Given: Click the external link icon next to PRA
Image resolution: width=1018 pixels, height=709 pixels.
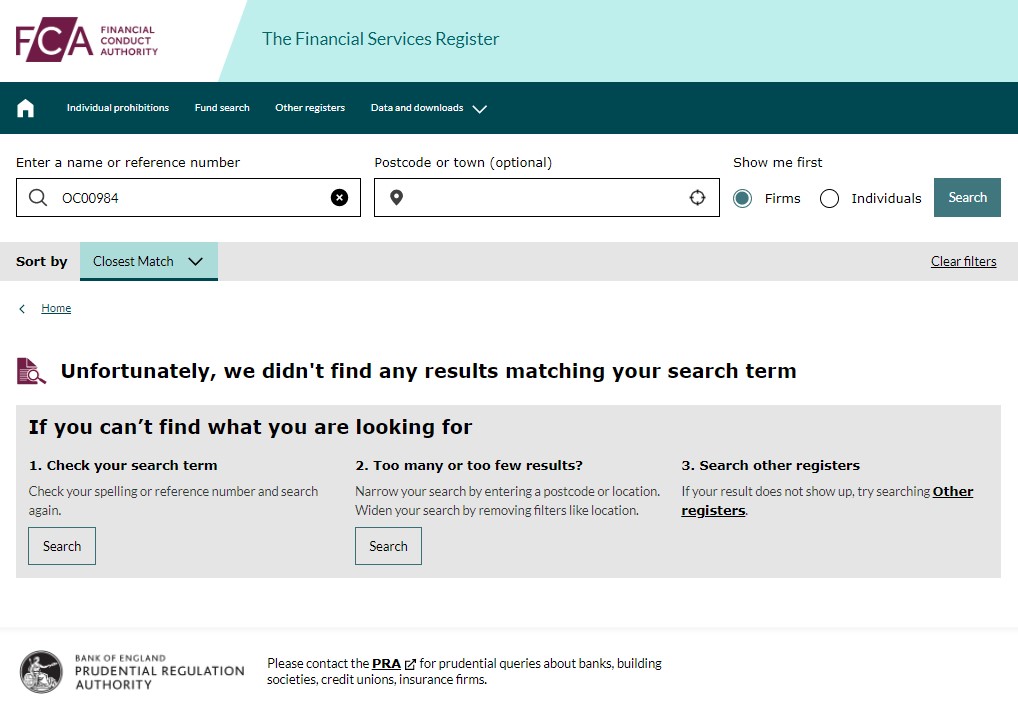Looking at the screenshot, I should pyautogui.click(x=410, y=664).
